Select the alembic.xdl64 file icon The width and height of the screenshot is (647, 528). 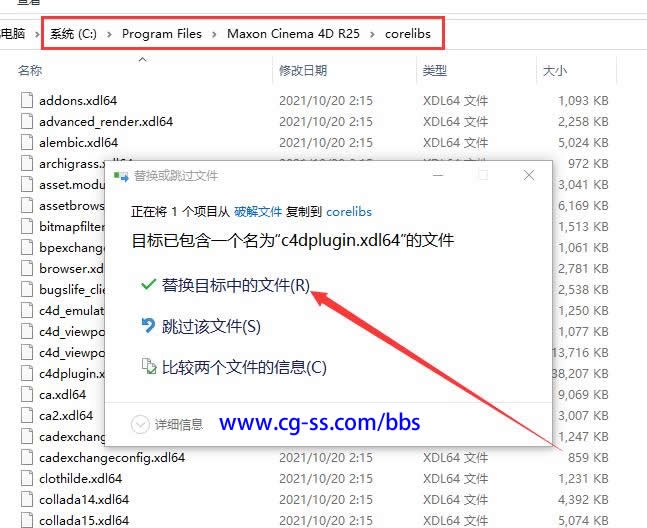pyautogui.click(x=27, y=142)
